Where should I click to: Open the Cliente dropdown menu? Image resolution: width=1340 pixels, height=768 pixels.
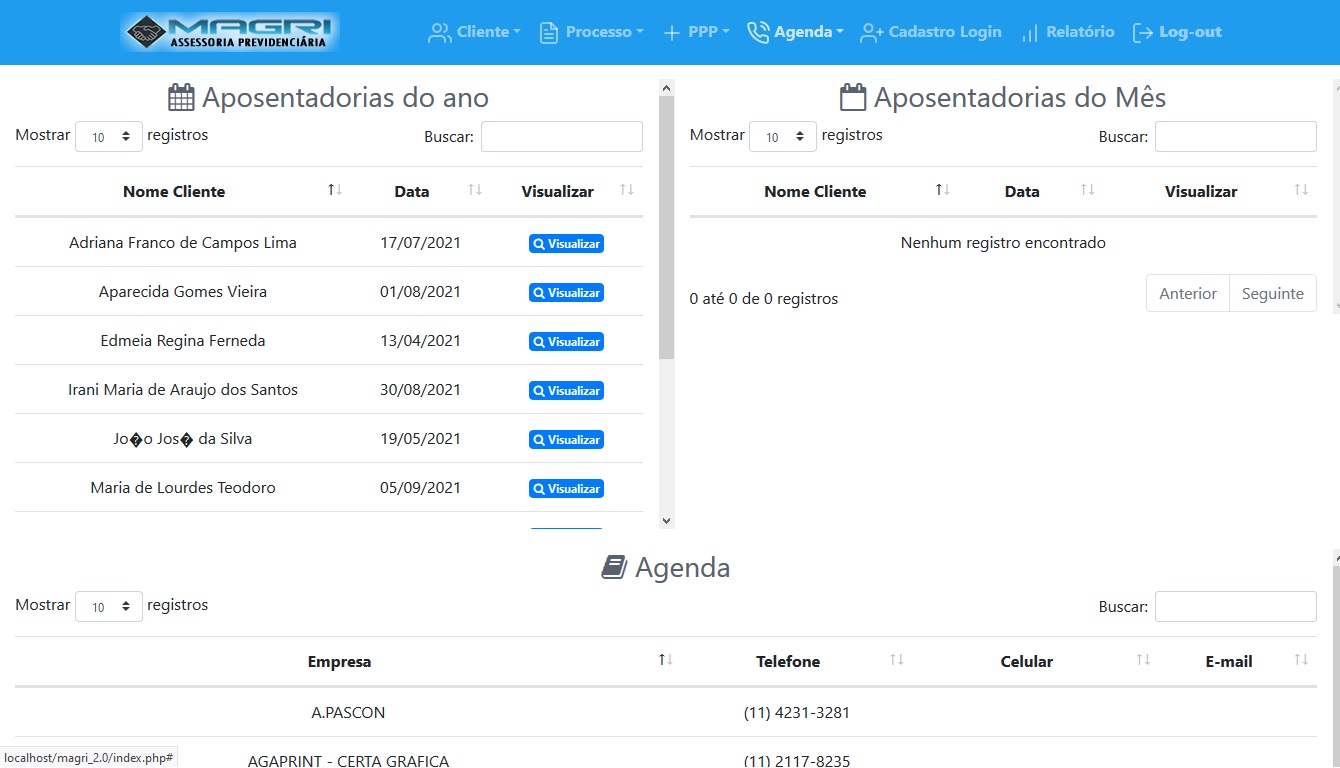coord(474,32)
